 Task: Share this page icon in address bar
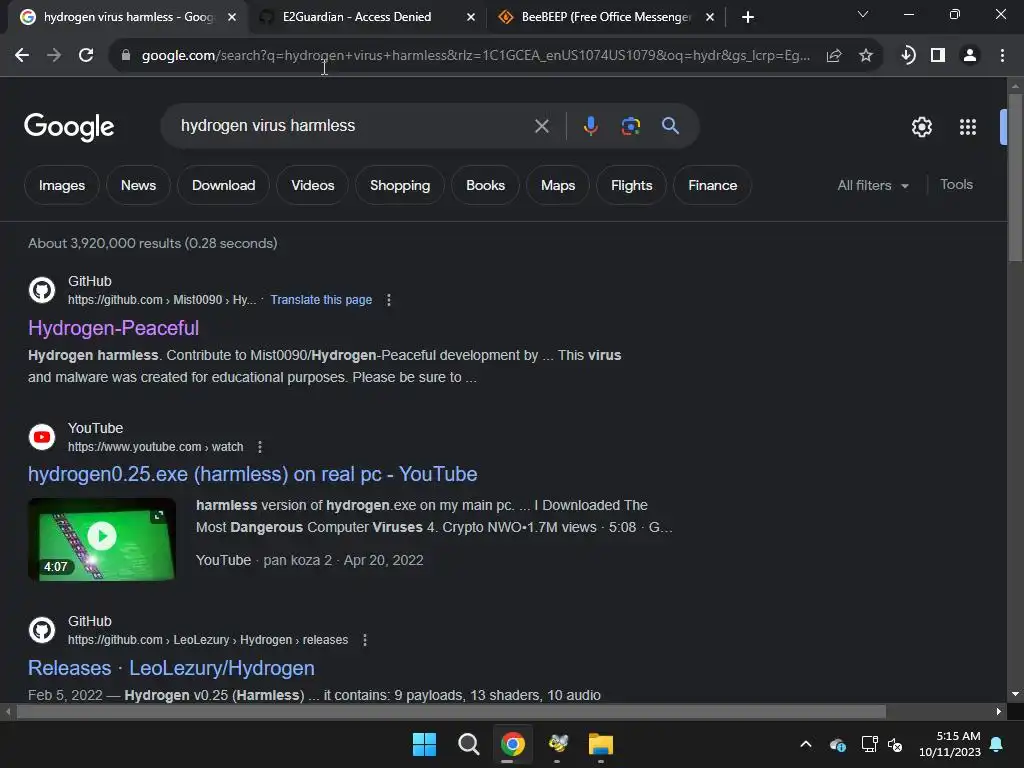834,56
